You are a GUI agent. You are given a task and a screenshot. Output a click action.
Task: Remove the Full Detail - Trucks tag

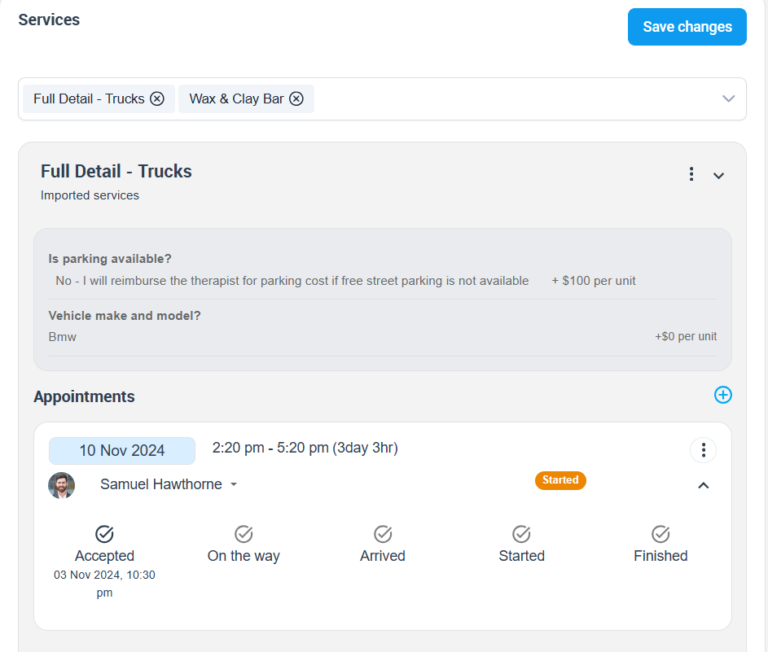tap(157, 99)
